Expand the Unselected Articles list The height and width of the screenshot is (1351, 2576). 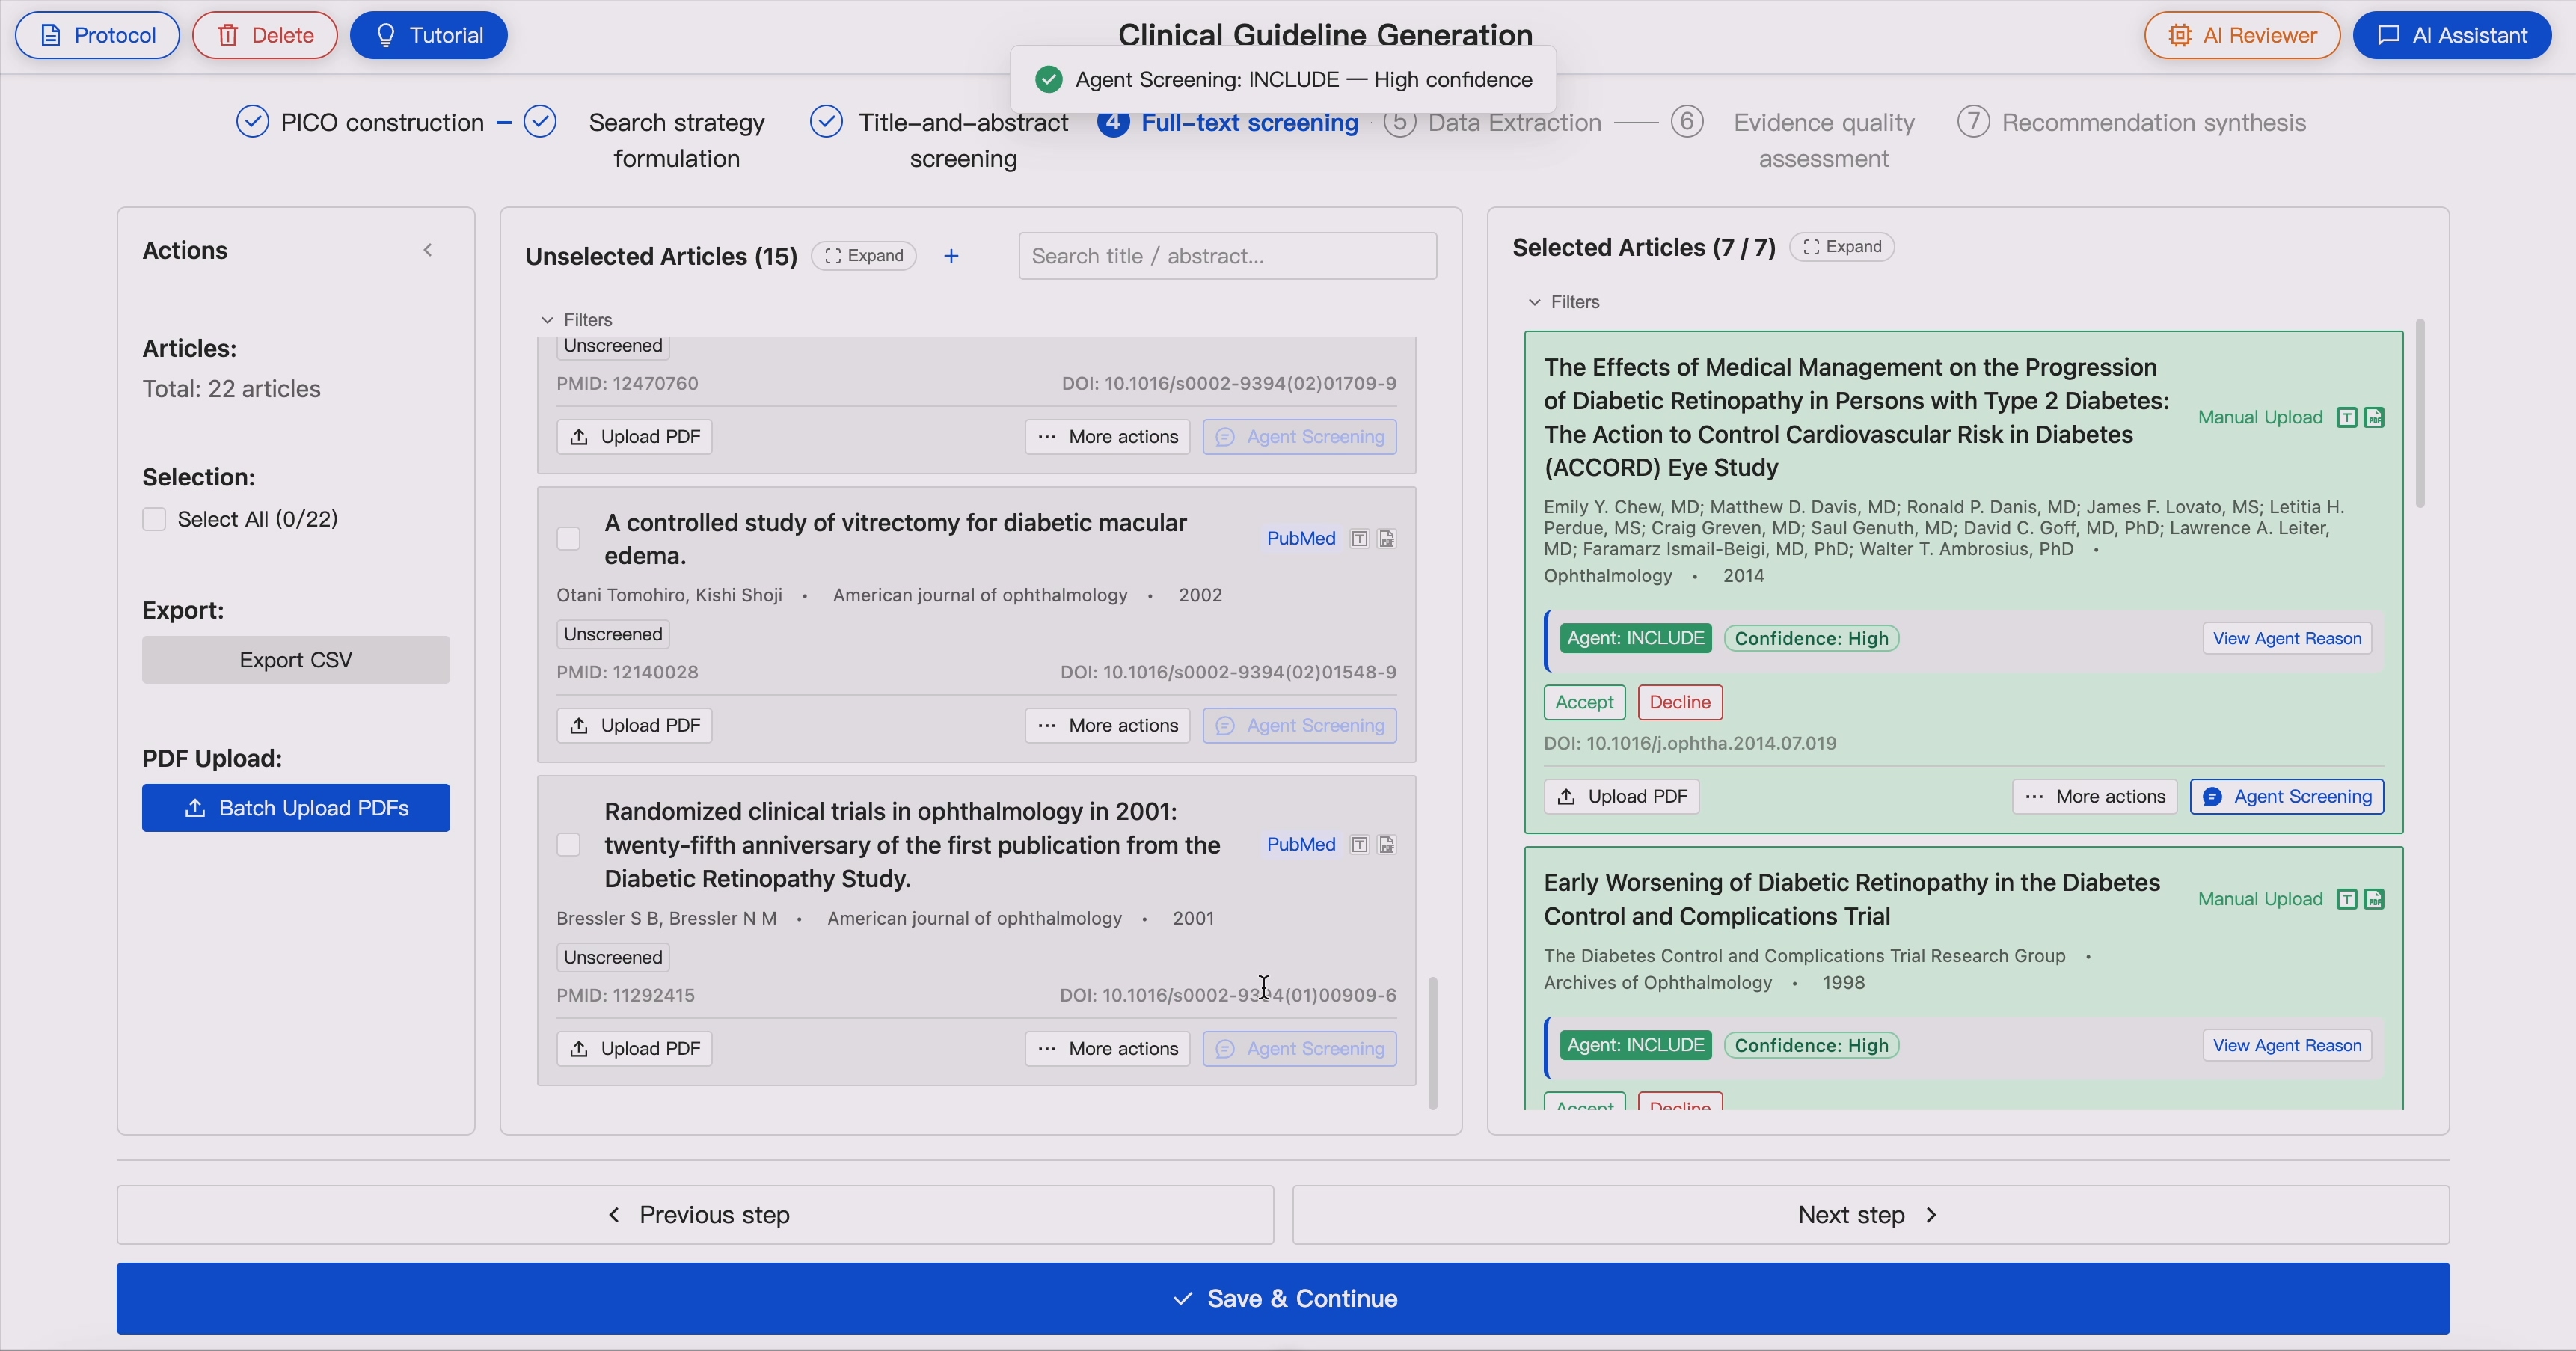coord(864,256)
